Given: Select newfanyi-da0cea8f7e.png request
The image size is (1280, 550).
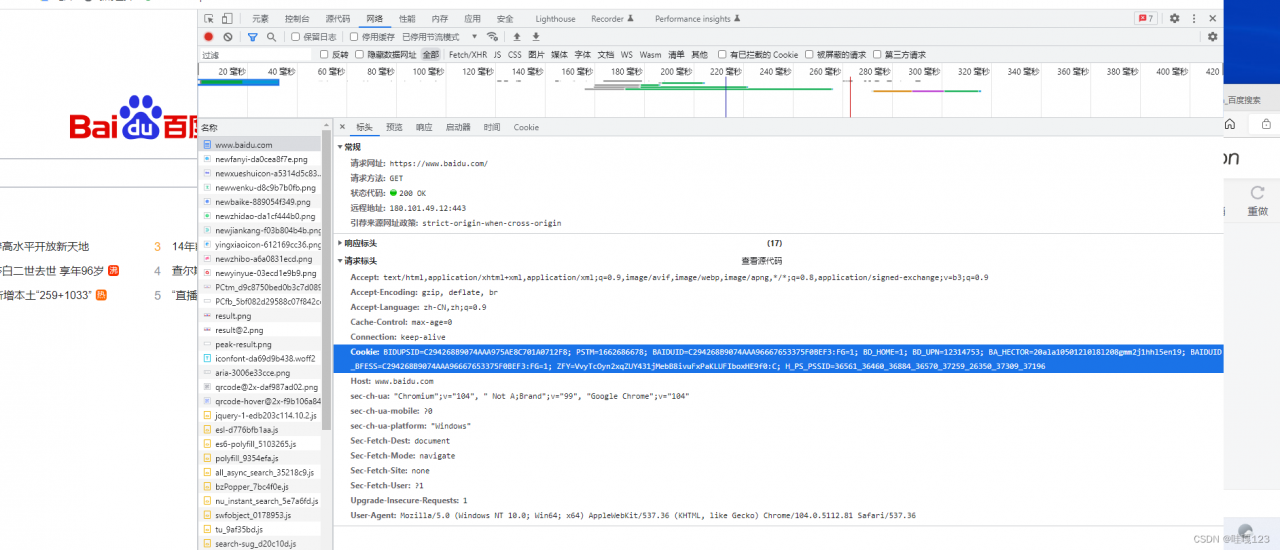Looking at the screenshot, I should pyautogui.click(x=261, y=159).
